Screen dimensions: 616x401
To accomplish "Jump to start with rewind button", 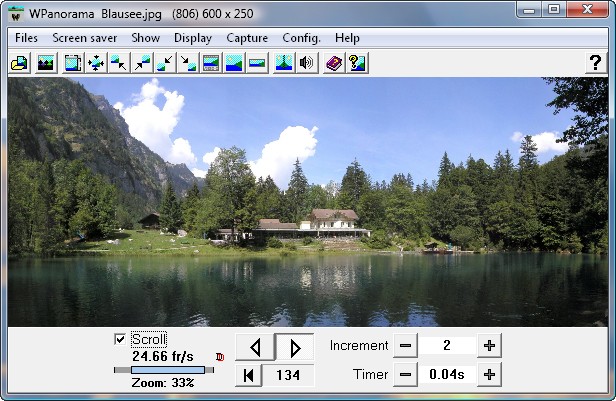I will (x=248, y=375).
